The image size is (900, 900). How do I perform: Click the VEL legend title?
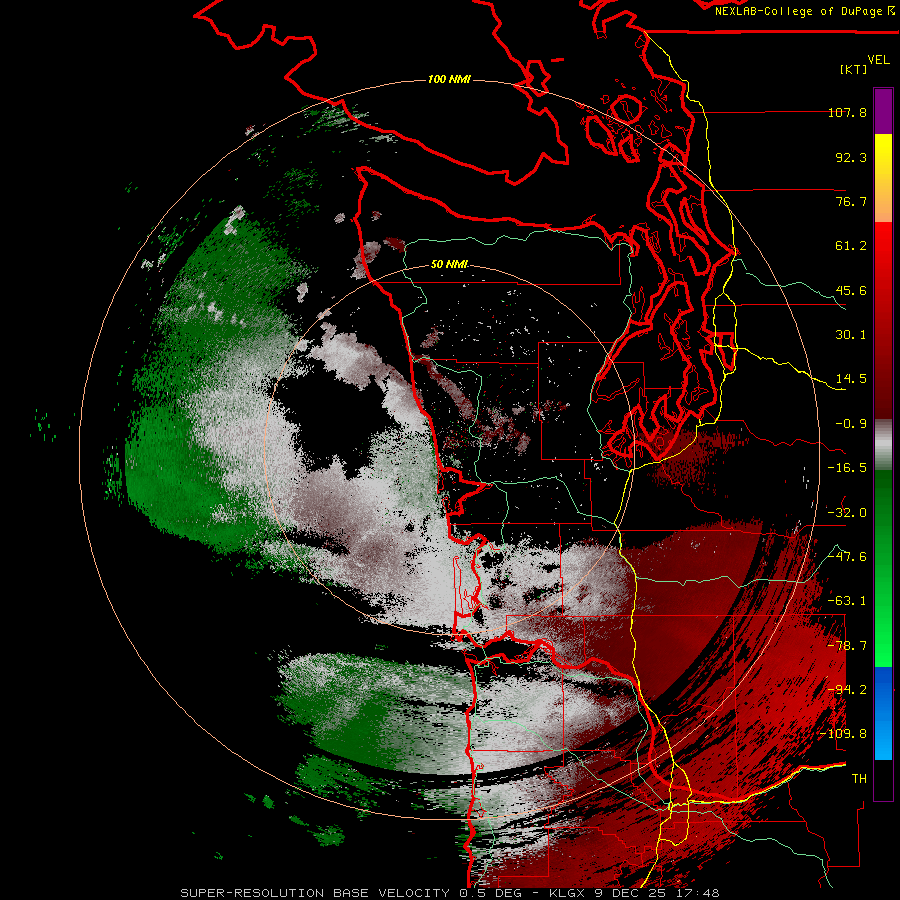tap(879, 60)
